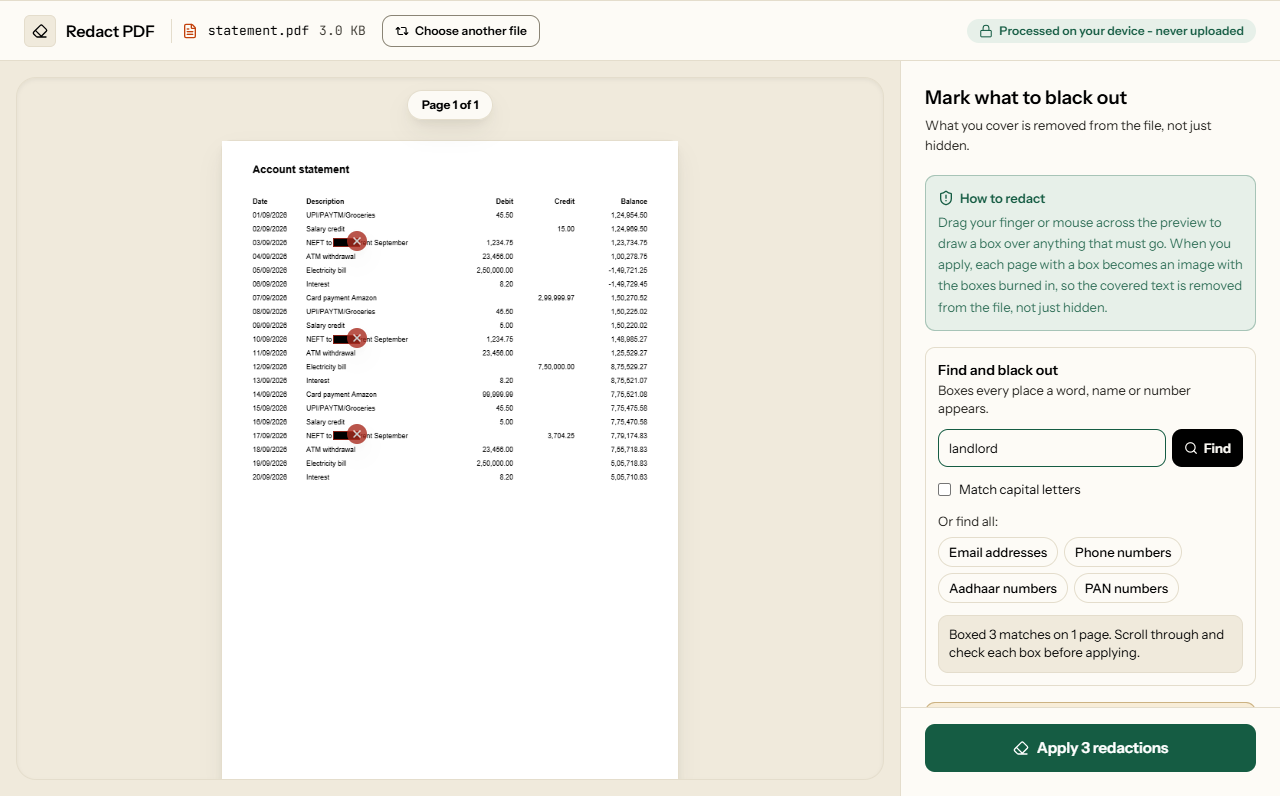
Task: Find all Phone numbers
Action: click(x=1123, y=552)
